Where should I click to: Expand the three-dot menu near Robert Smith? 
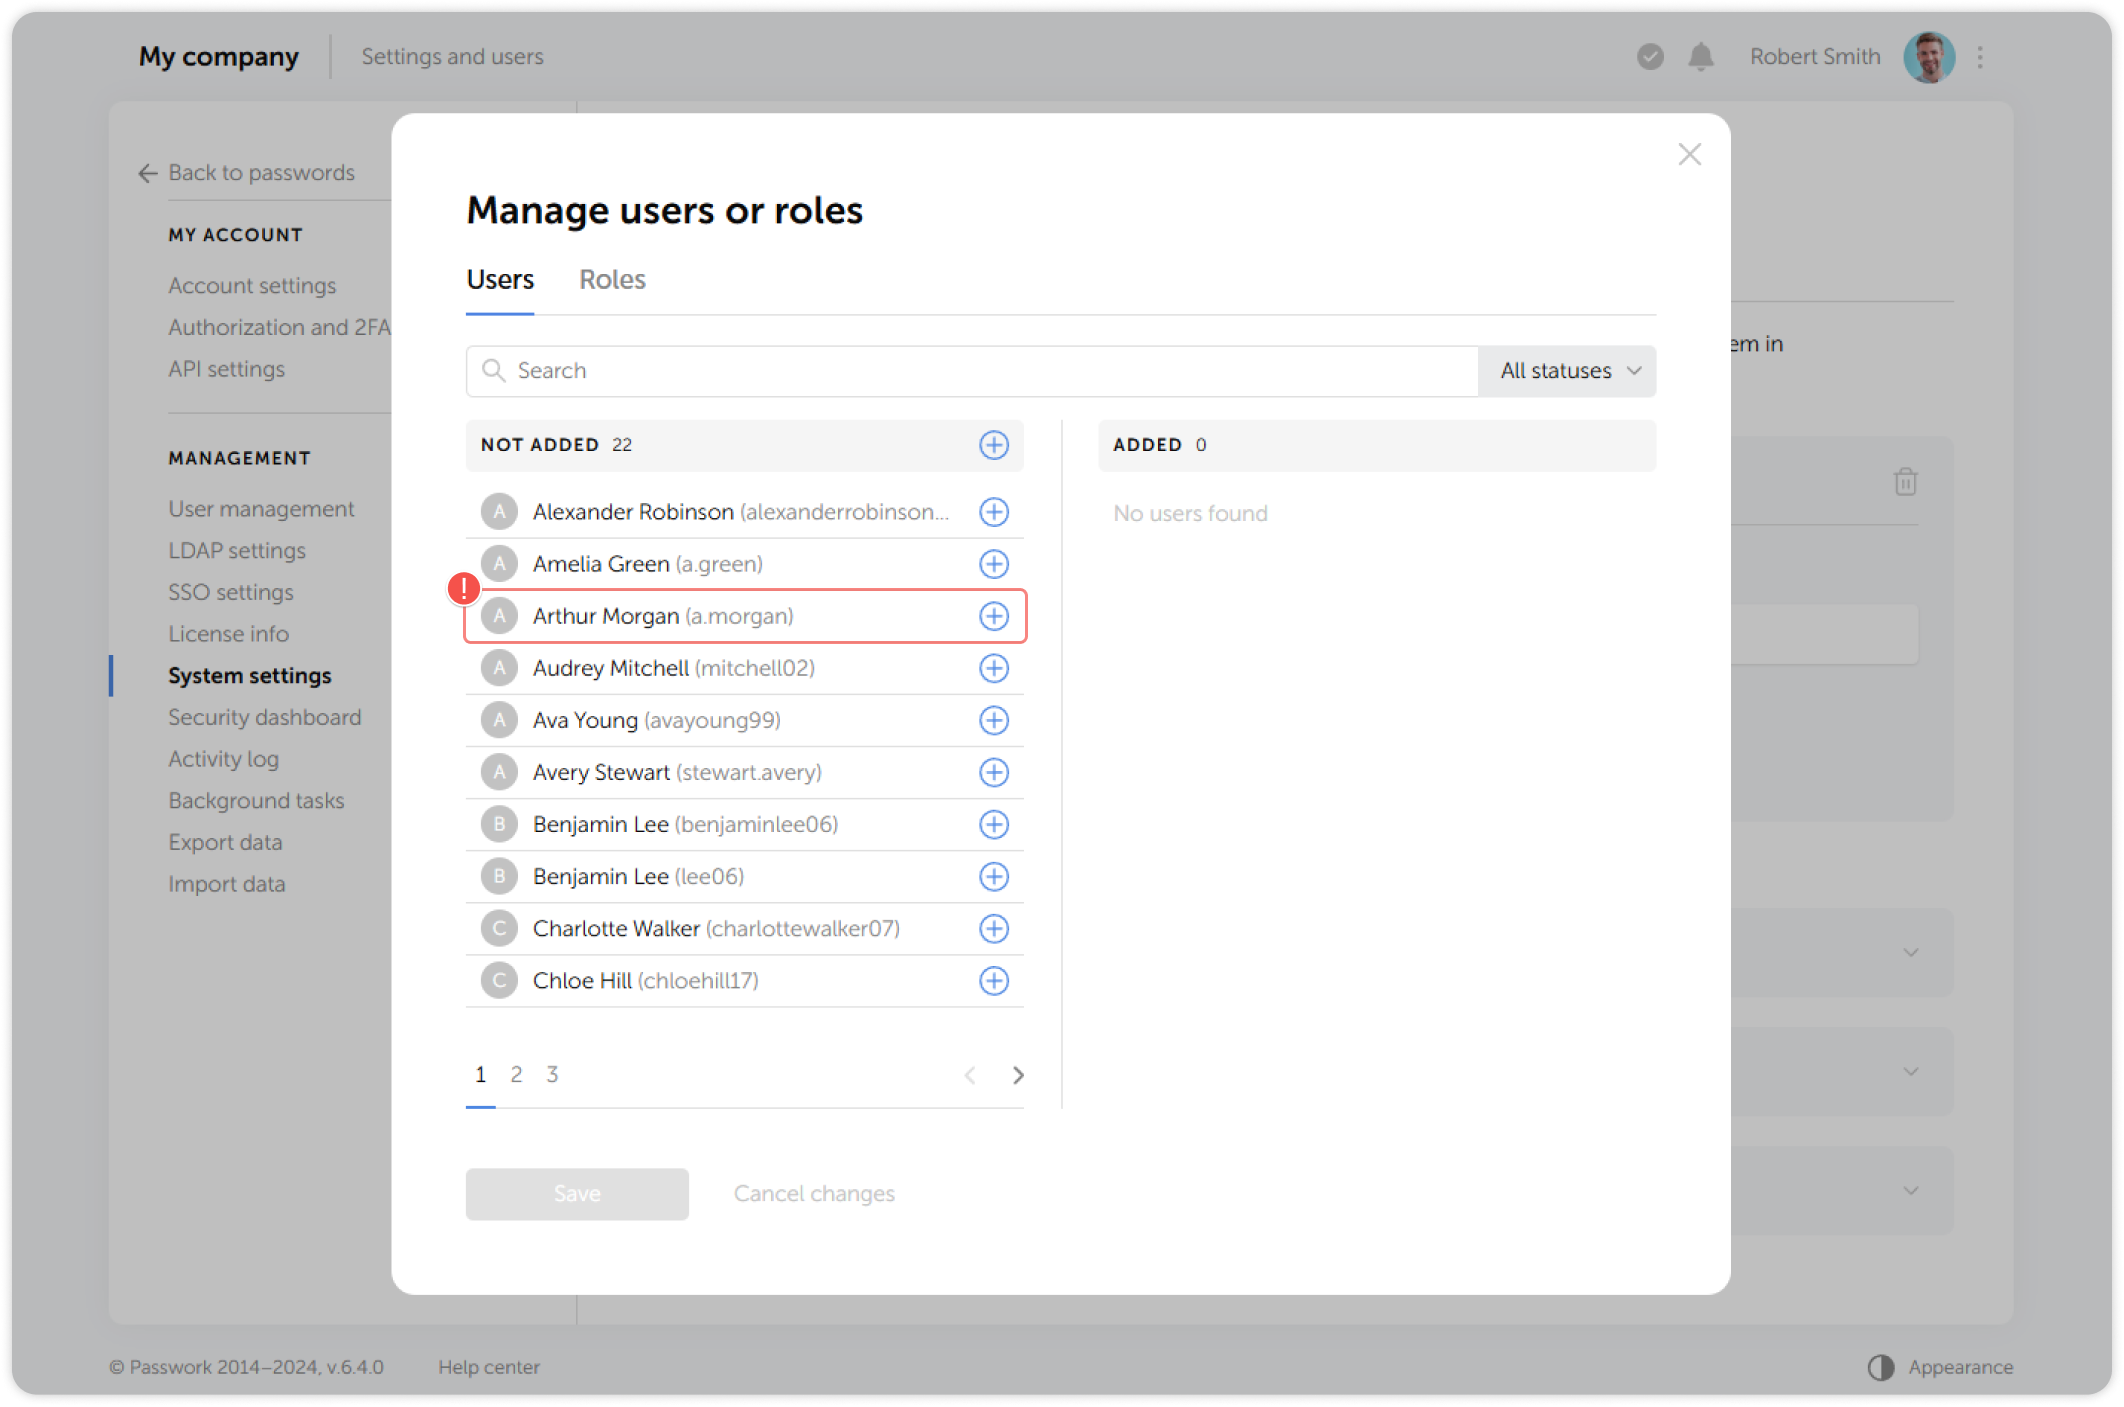tap(1979, 57)
